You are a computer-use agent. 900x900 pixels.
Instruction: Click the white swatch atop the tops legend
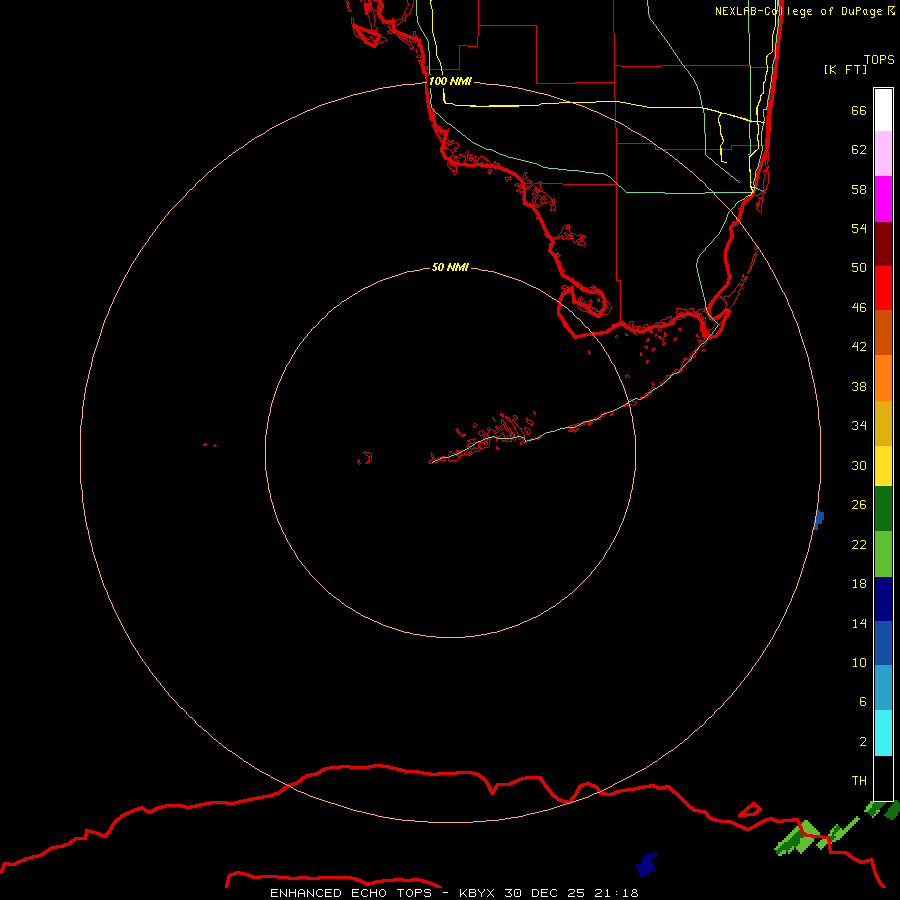(x=883, y=110)
